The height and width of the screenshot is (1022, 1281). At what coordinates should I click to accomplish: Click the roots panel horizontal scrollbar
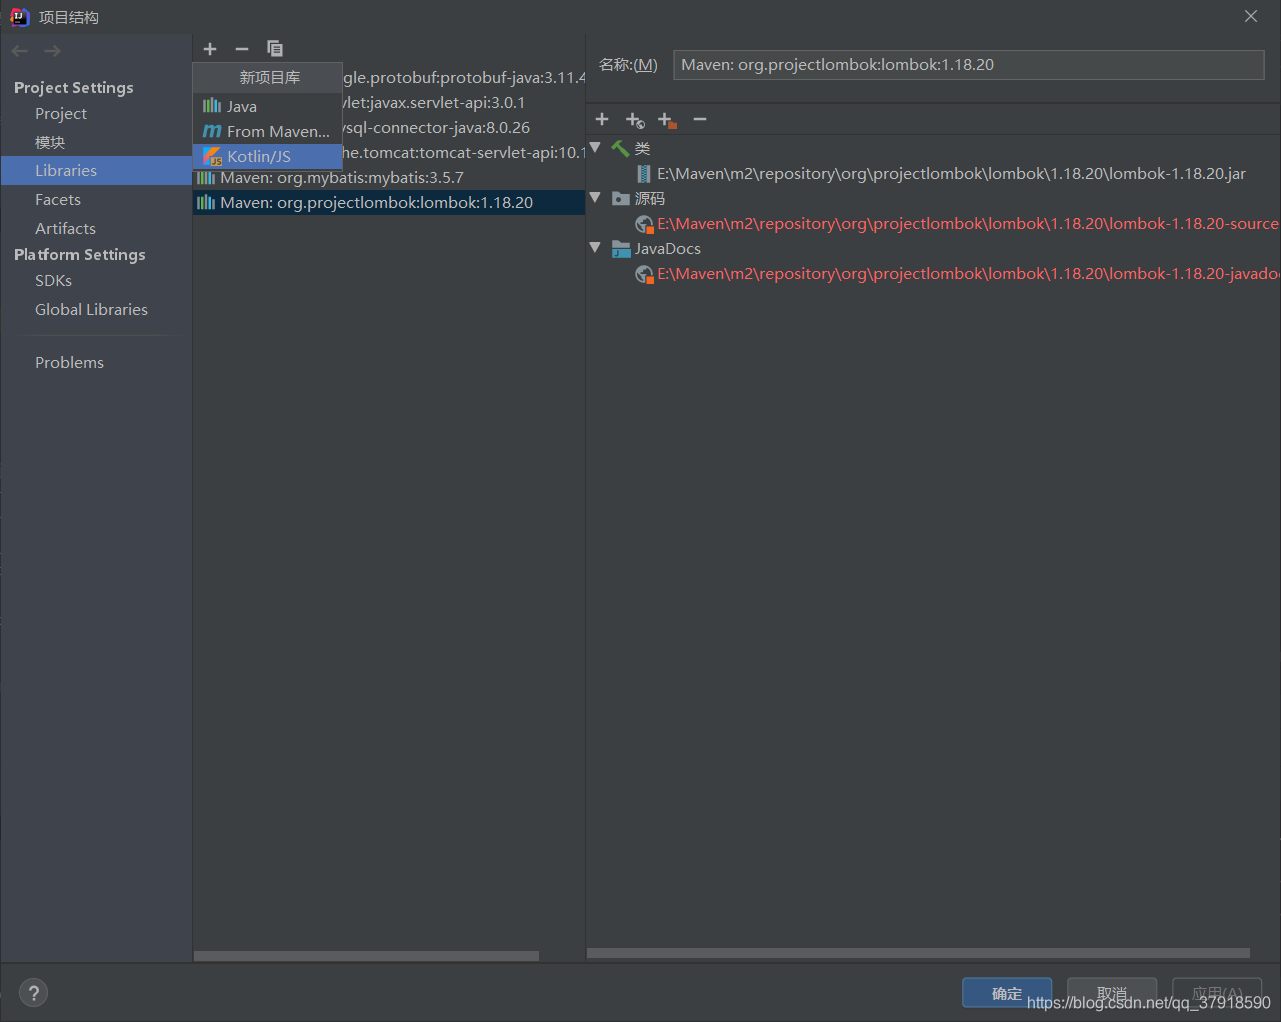click(x=918, y=953)
